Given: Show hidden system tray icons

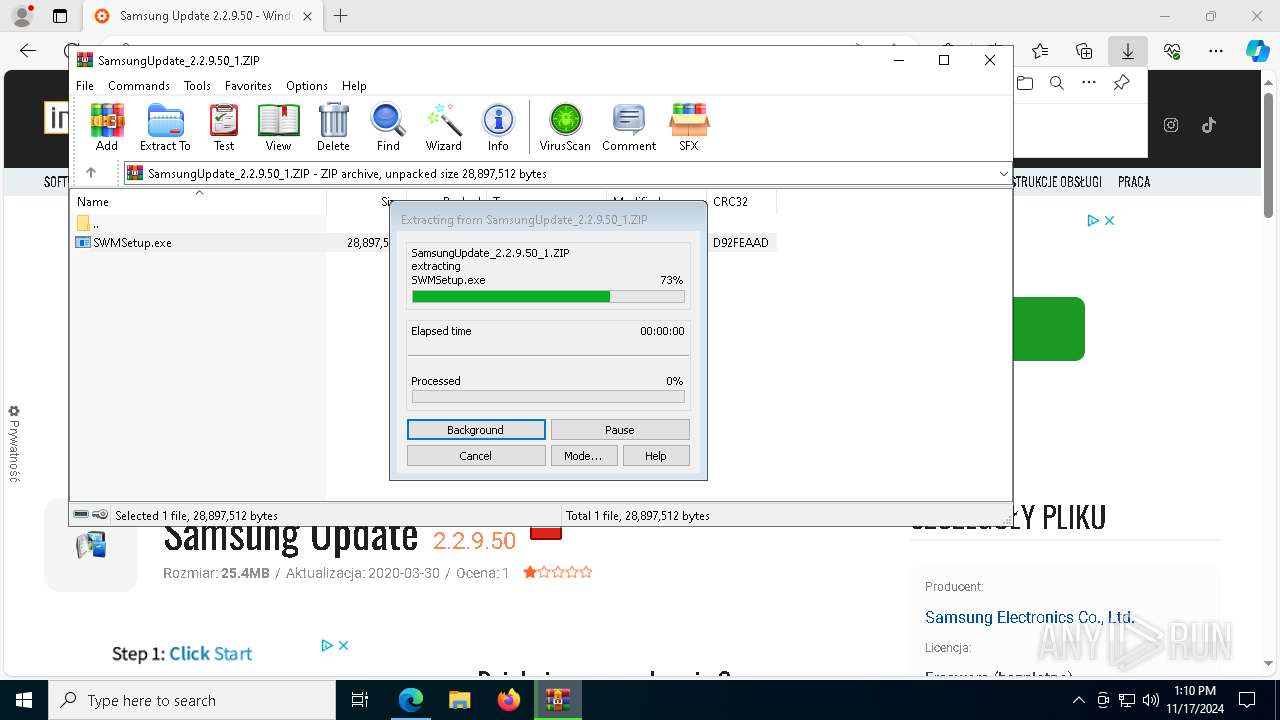Looking at the screenshot, I should [x=1079, y=700].
